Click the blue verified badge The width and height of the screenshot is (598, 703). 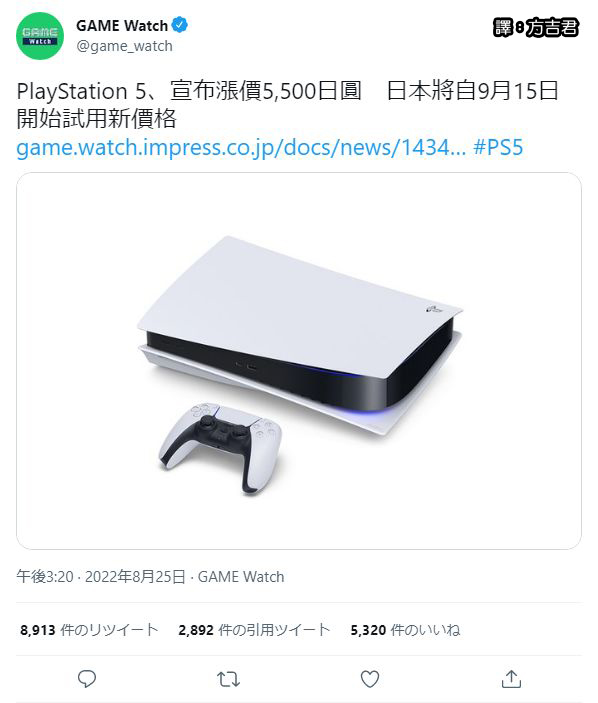click(179, 25)
